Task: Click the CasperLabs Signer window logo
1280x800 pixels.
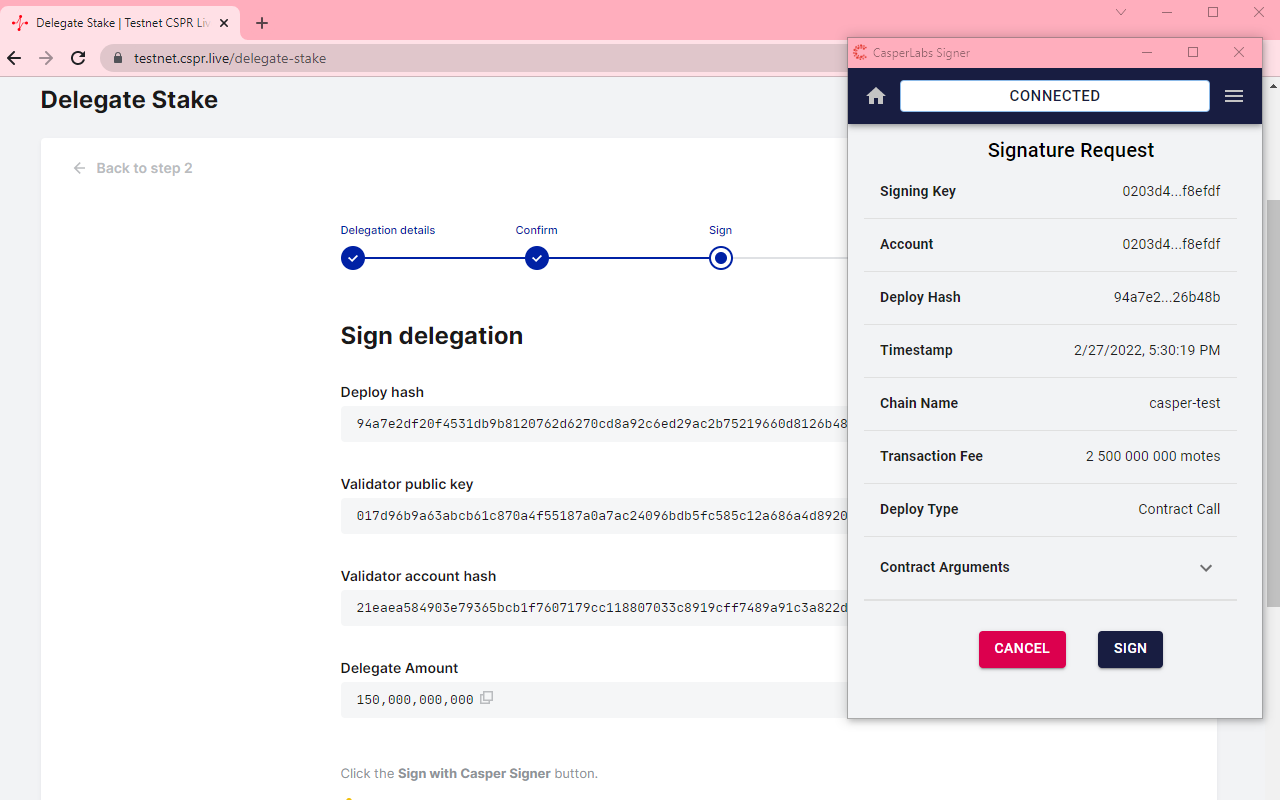Action: coord(860,52)
